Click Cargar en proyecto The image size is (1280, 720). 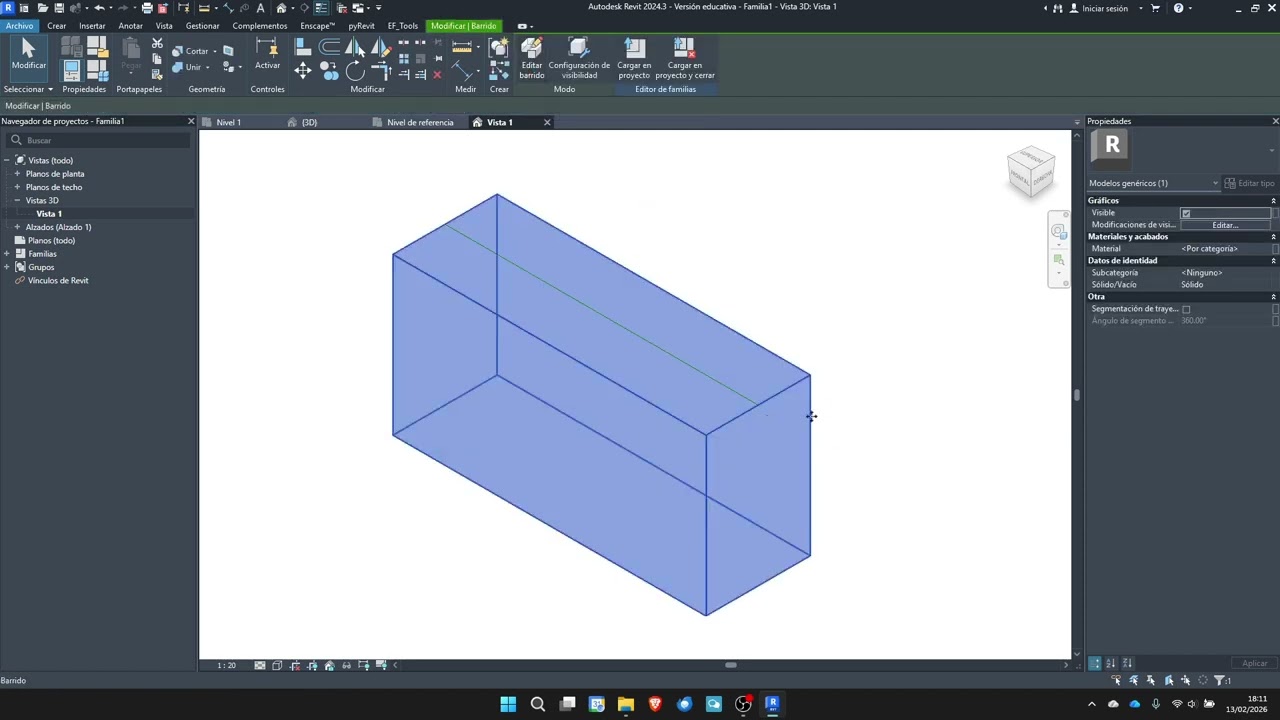[x=634, y=59]
